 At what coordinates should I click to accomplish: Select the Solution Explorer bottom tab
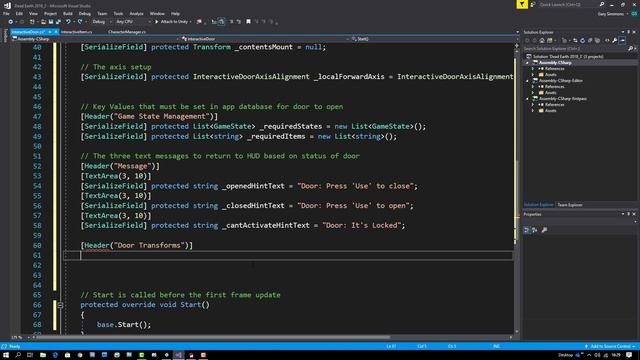click(539, 205)
